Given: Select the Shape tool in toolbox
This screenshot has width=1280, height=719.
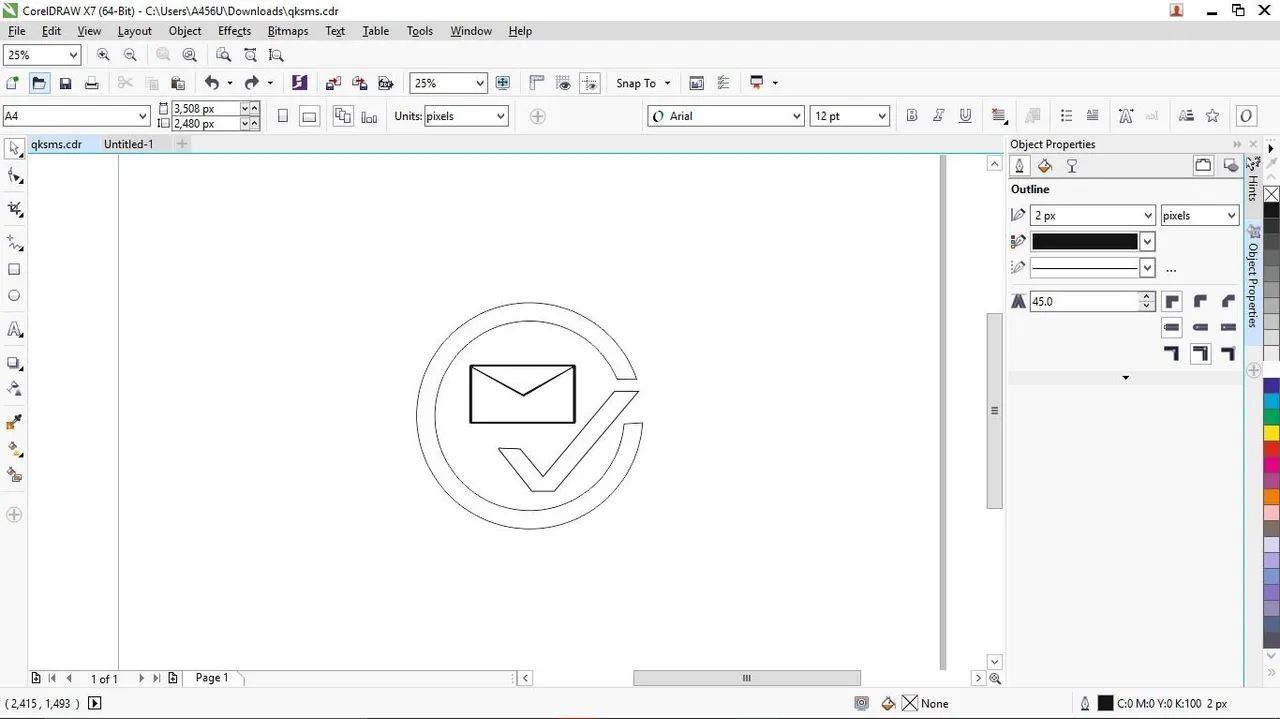Looking at the screenshot, I should point(14,176).
